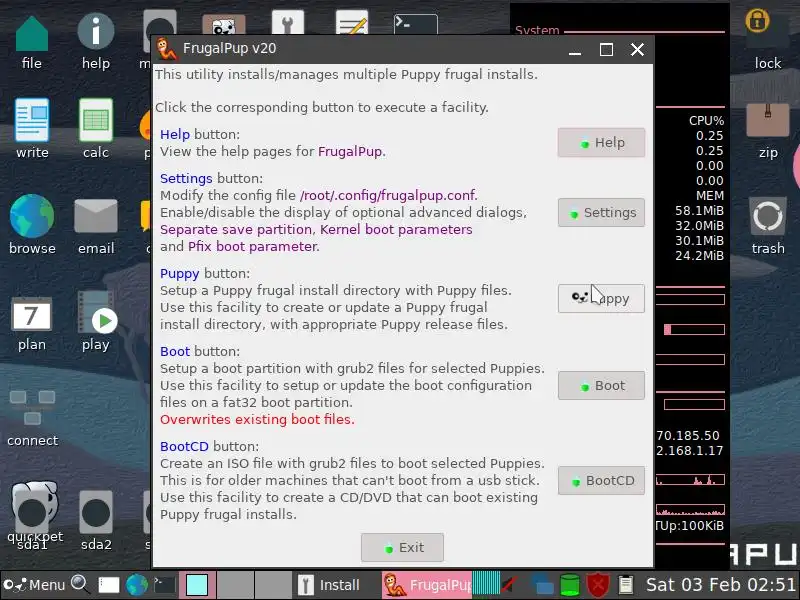The height and width of the screenshot is (600, 800).
Task: Click the muted speaker volume tray icon
Action: click(x=509, y=585)
